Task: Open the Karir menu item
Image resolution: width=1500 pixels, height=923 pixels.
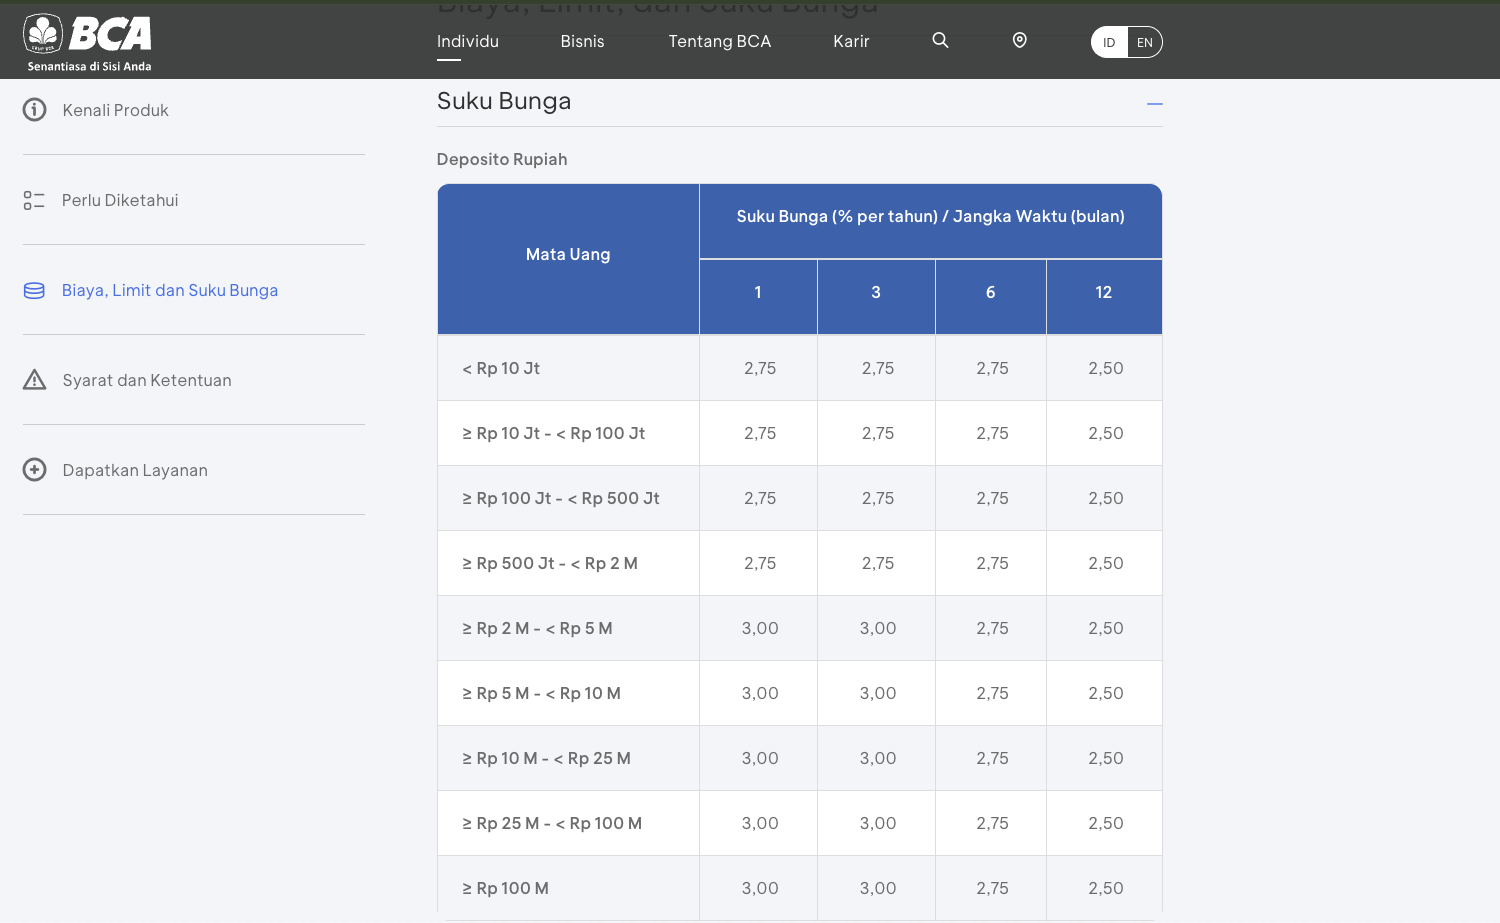Action: click(851, 41)
